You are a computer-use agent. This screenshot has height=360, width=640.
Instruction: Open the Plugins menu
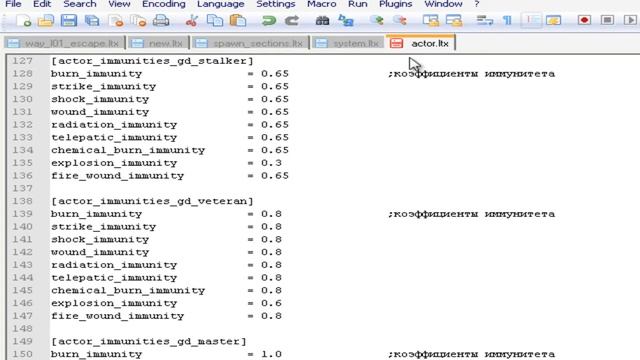pyautogui.click(x=395, y=4)
